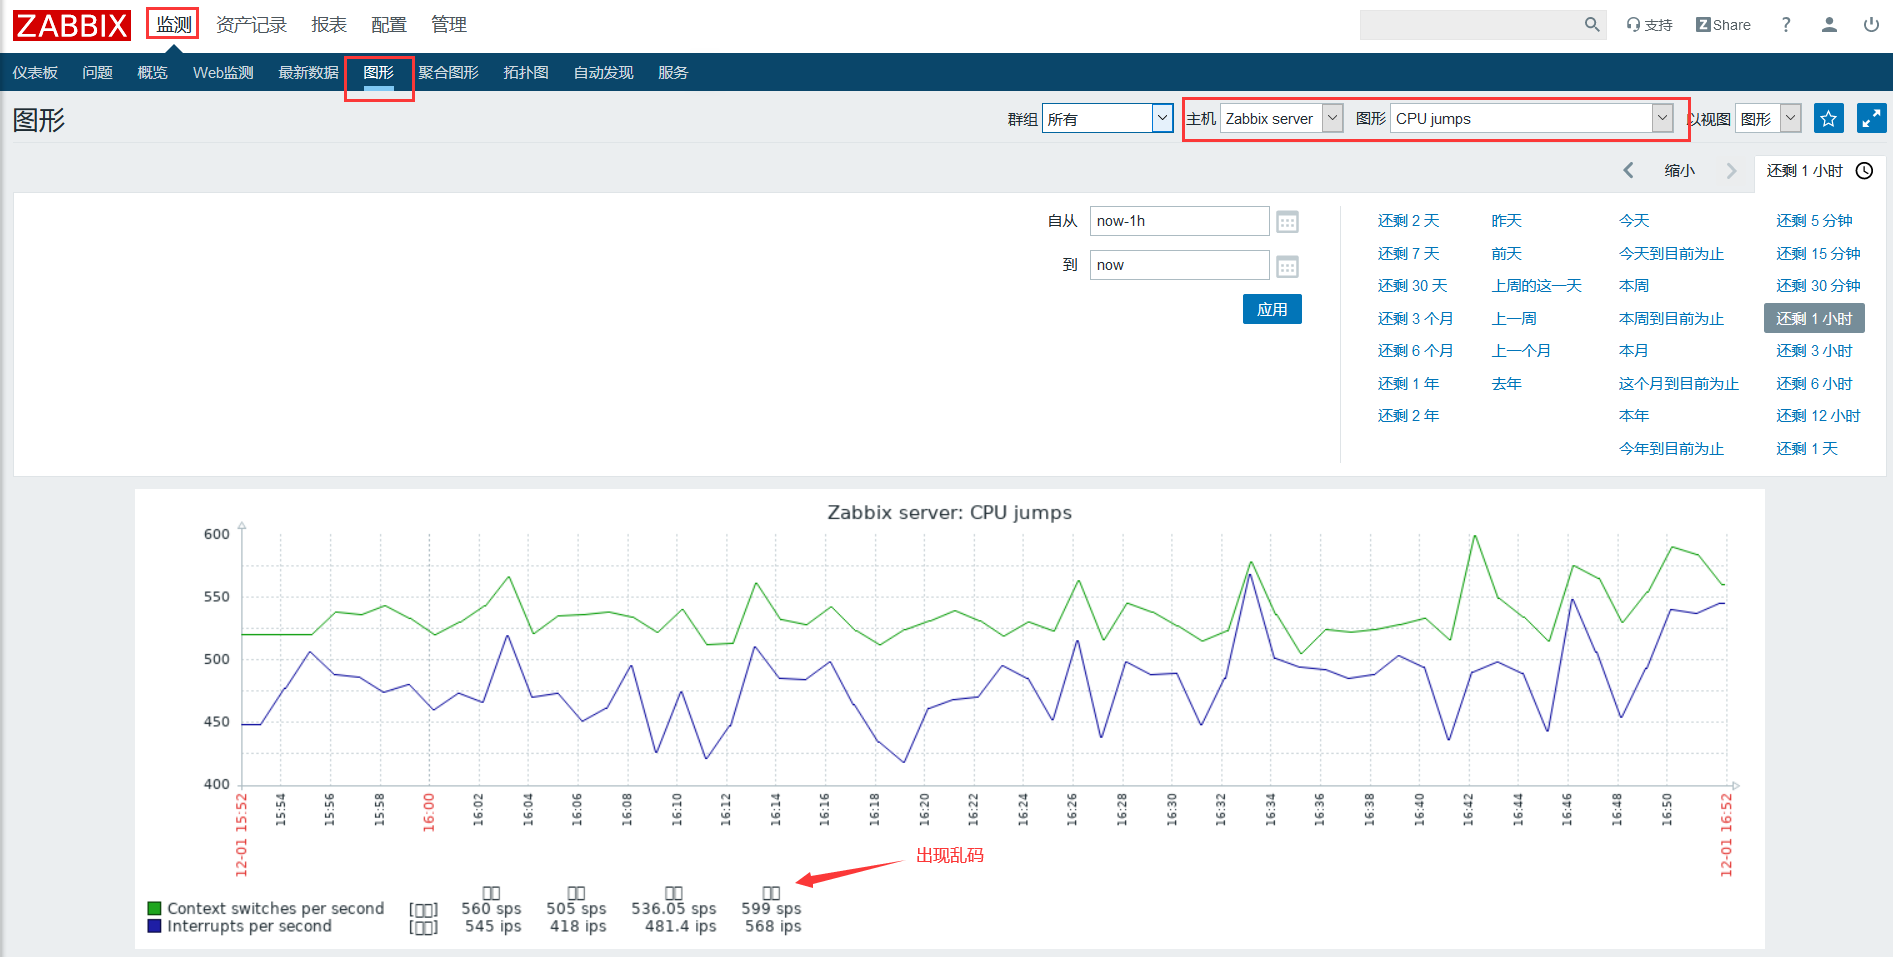The width and height of the screenshot is (1893, 957).
Task: Go to Web监测 submenu
Action: [223, 72]
